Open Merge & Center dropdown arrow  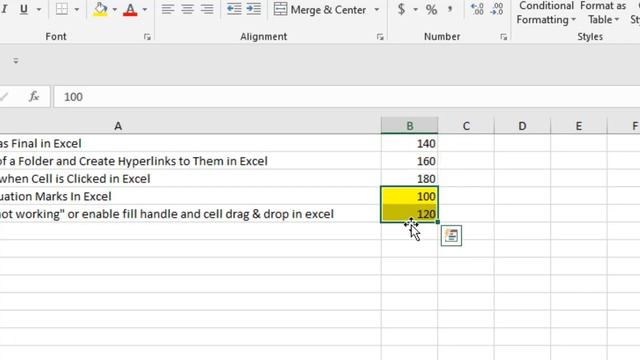pyautogui.click(x=377, y=9)
